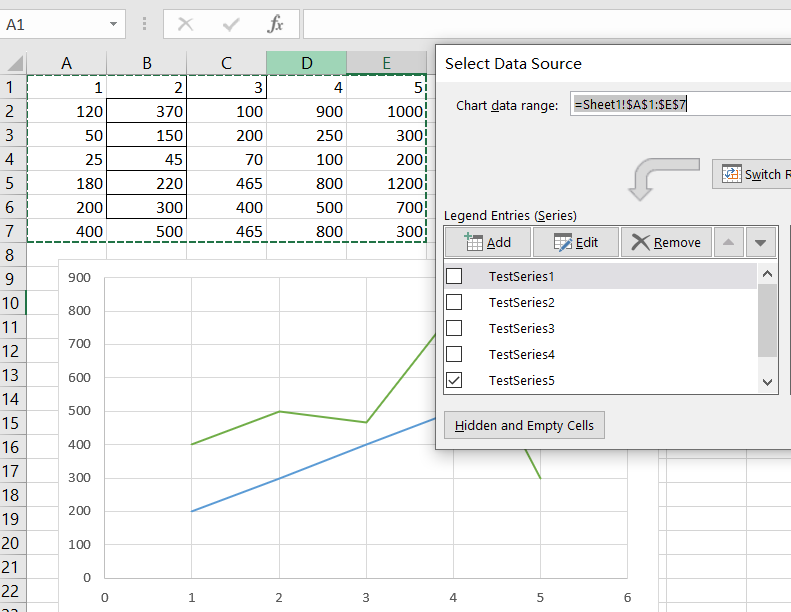Click the Edit series button
This screenshot has width=791, height=612.
(x=575, y=242)
